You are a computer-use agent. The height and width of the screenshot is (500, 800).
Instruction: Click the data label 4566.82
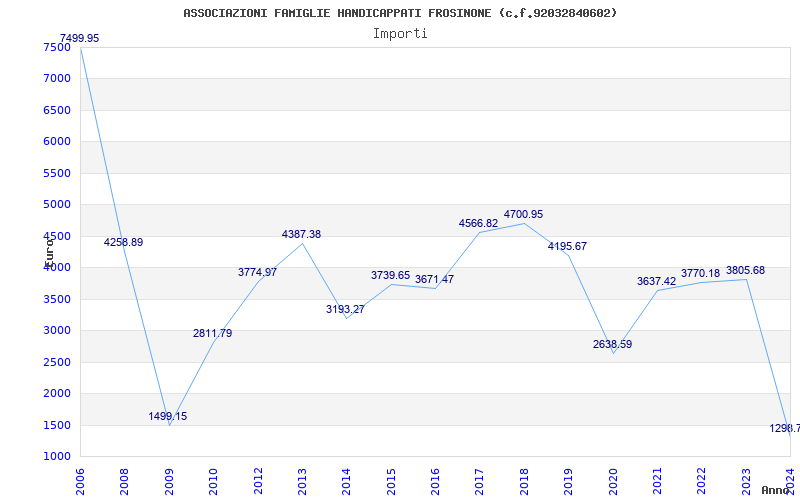point(479,223)
